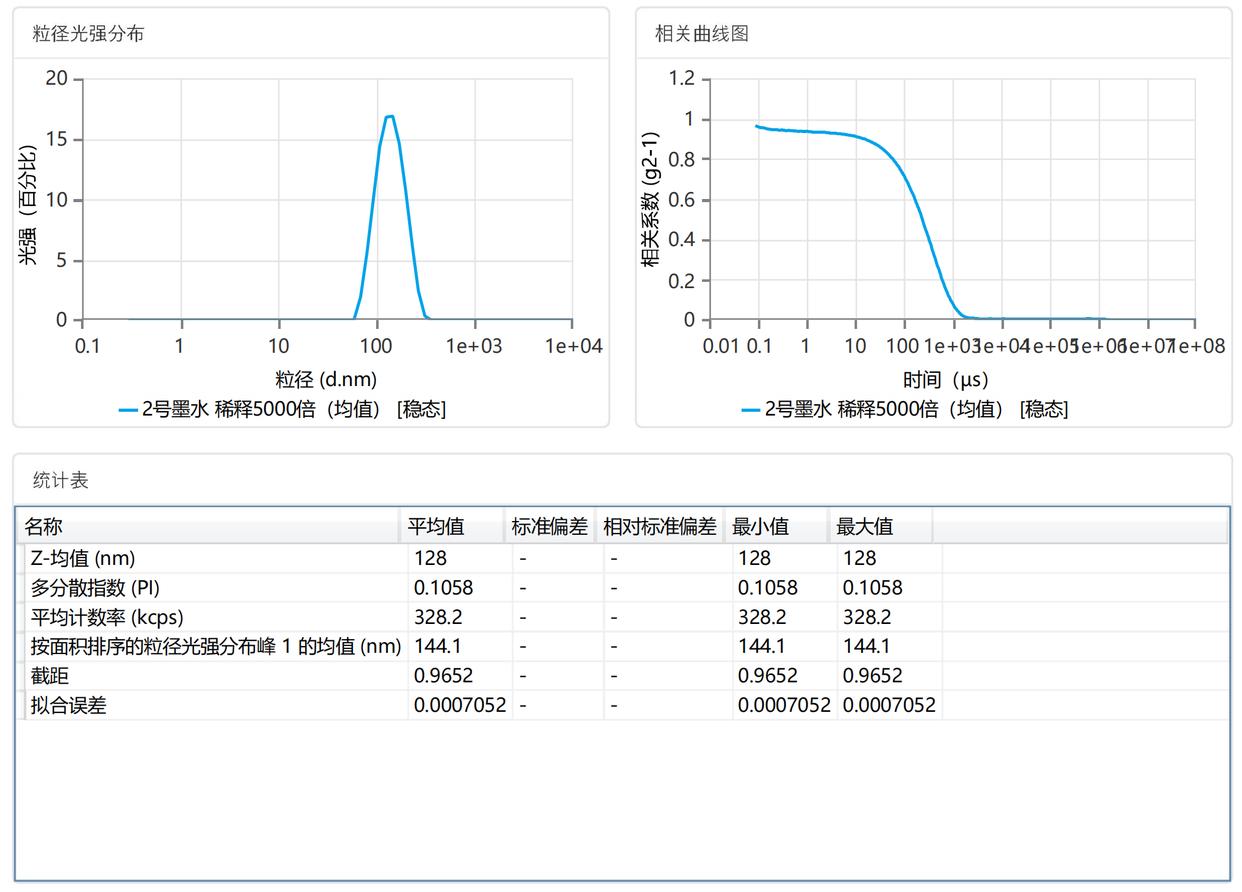This screenshot has height=892, width=1242.
Task: Select the 平均计数率 (kcps) row
Action: point(107,617)
